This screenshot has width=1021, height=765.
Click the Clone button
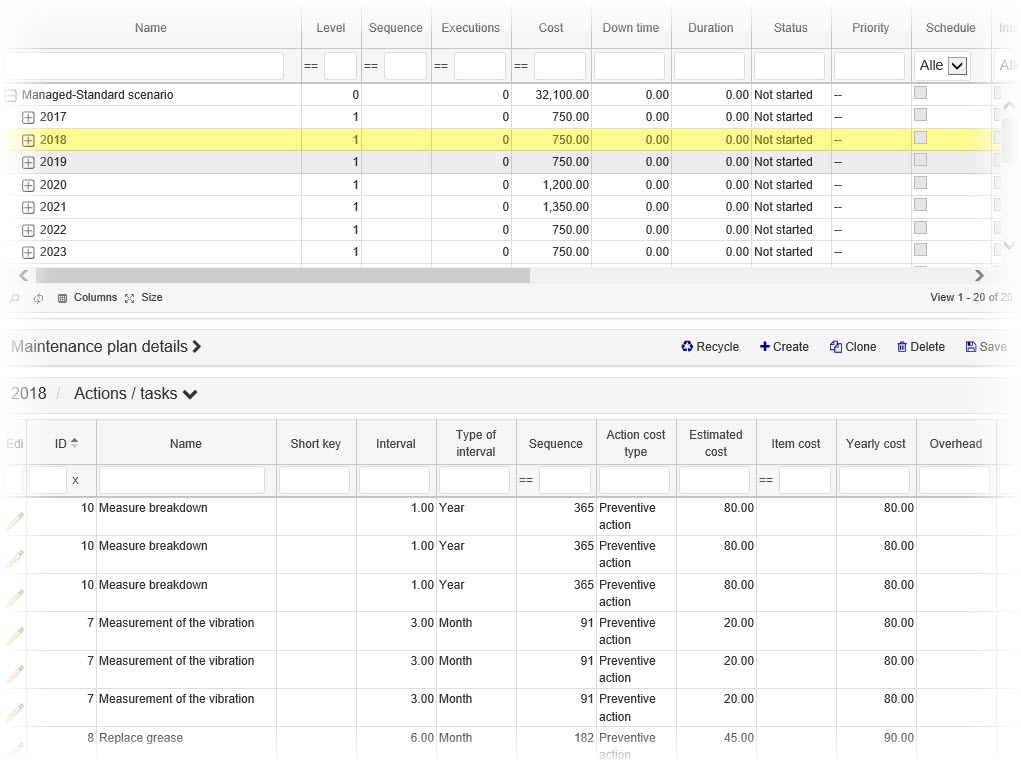point(853,347)
